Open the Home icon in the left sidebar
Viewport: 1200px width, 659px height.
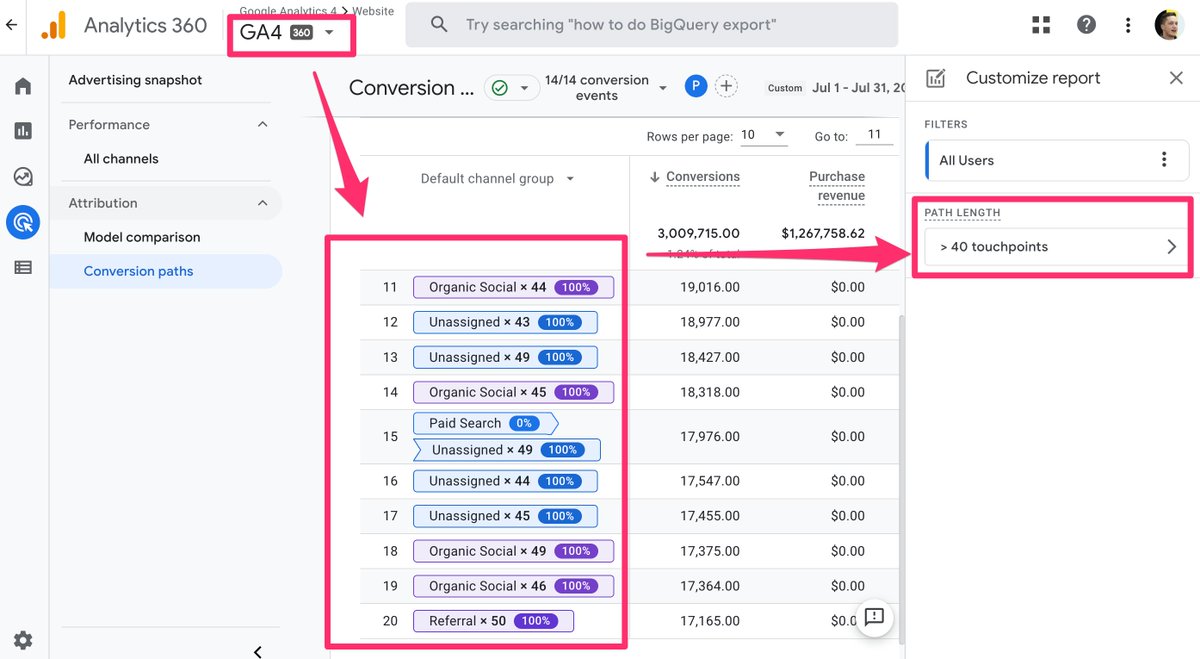click(x=22, y=86)
